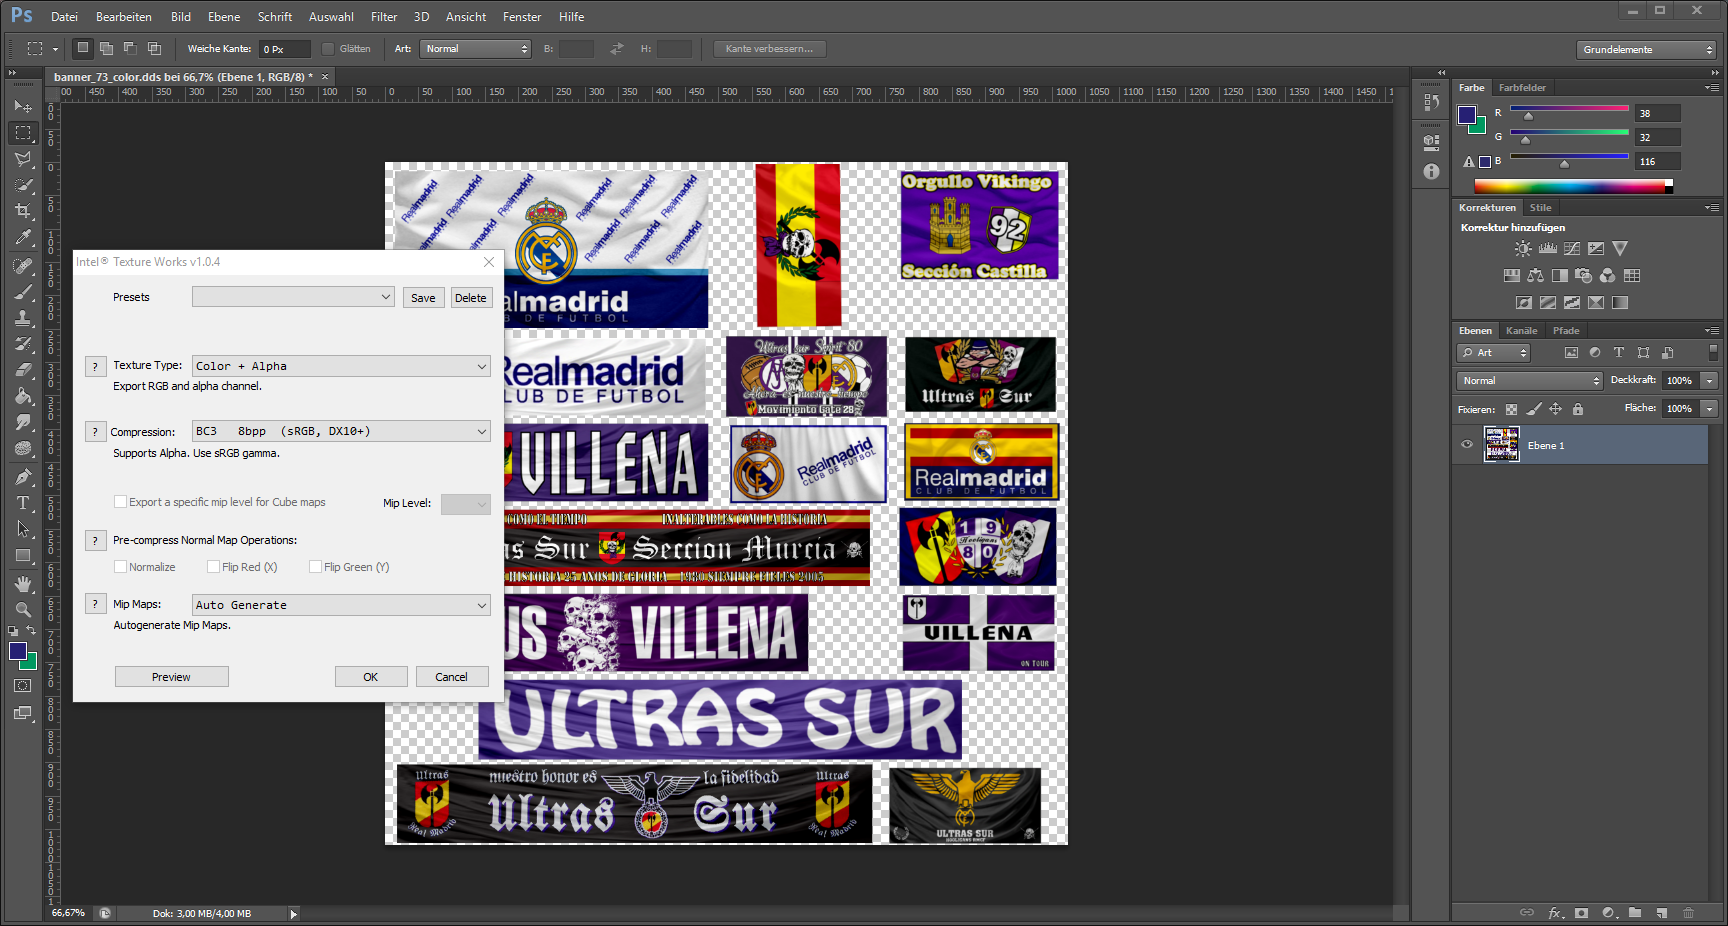The image size is (1728, 926).
Task: Open the Filter menu
Action: click(x=384, y=17)
